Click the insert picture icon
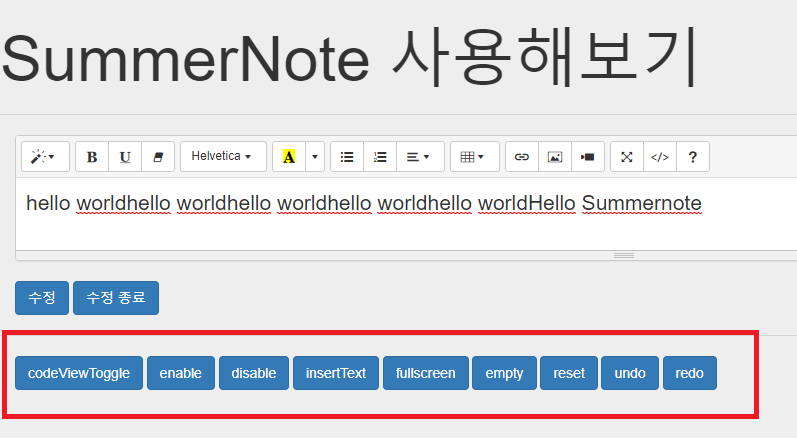 pyautogui.click(x=555, y=157)
